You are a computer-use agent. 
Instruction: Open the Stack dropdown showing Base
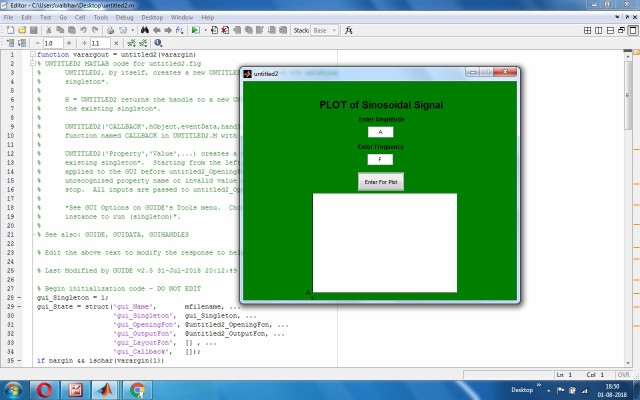click(323, 31)
